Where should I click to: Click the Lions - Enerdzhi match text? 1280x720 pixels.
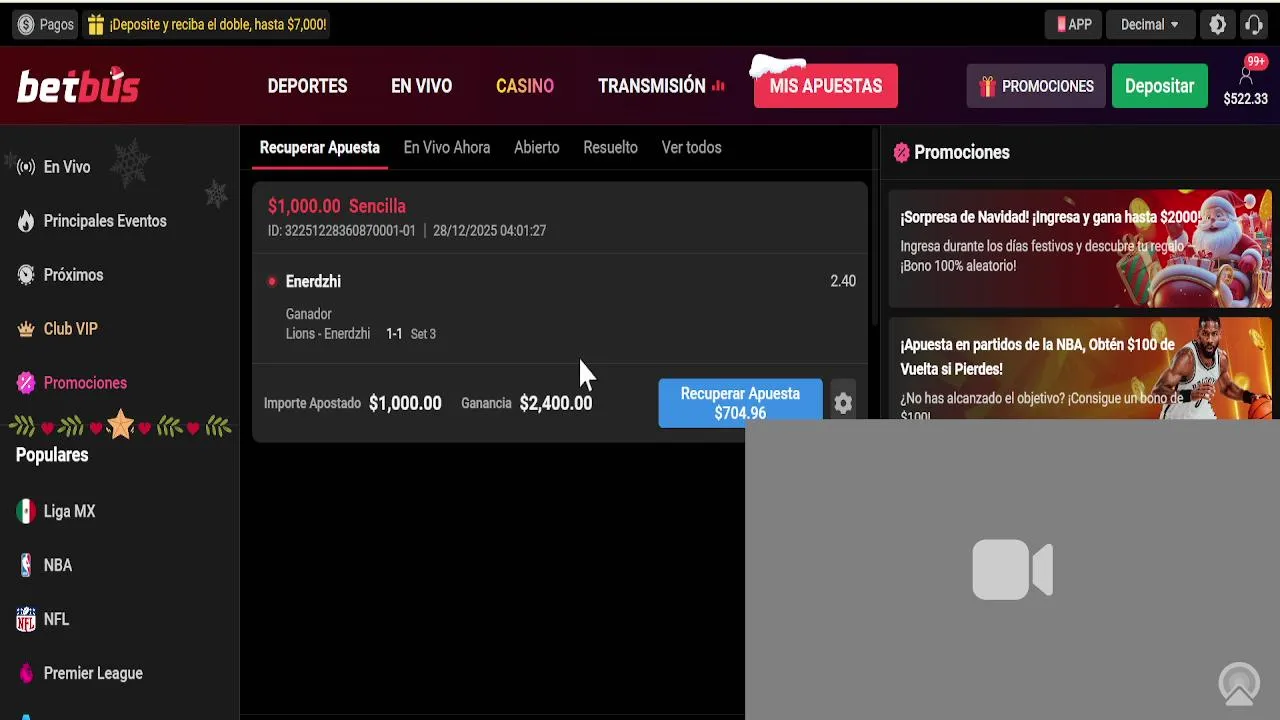(x=328, y=334)
